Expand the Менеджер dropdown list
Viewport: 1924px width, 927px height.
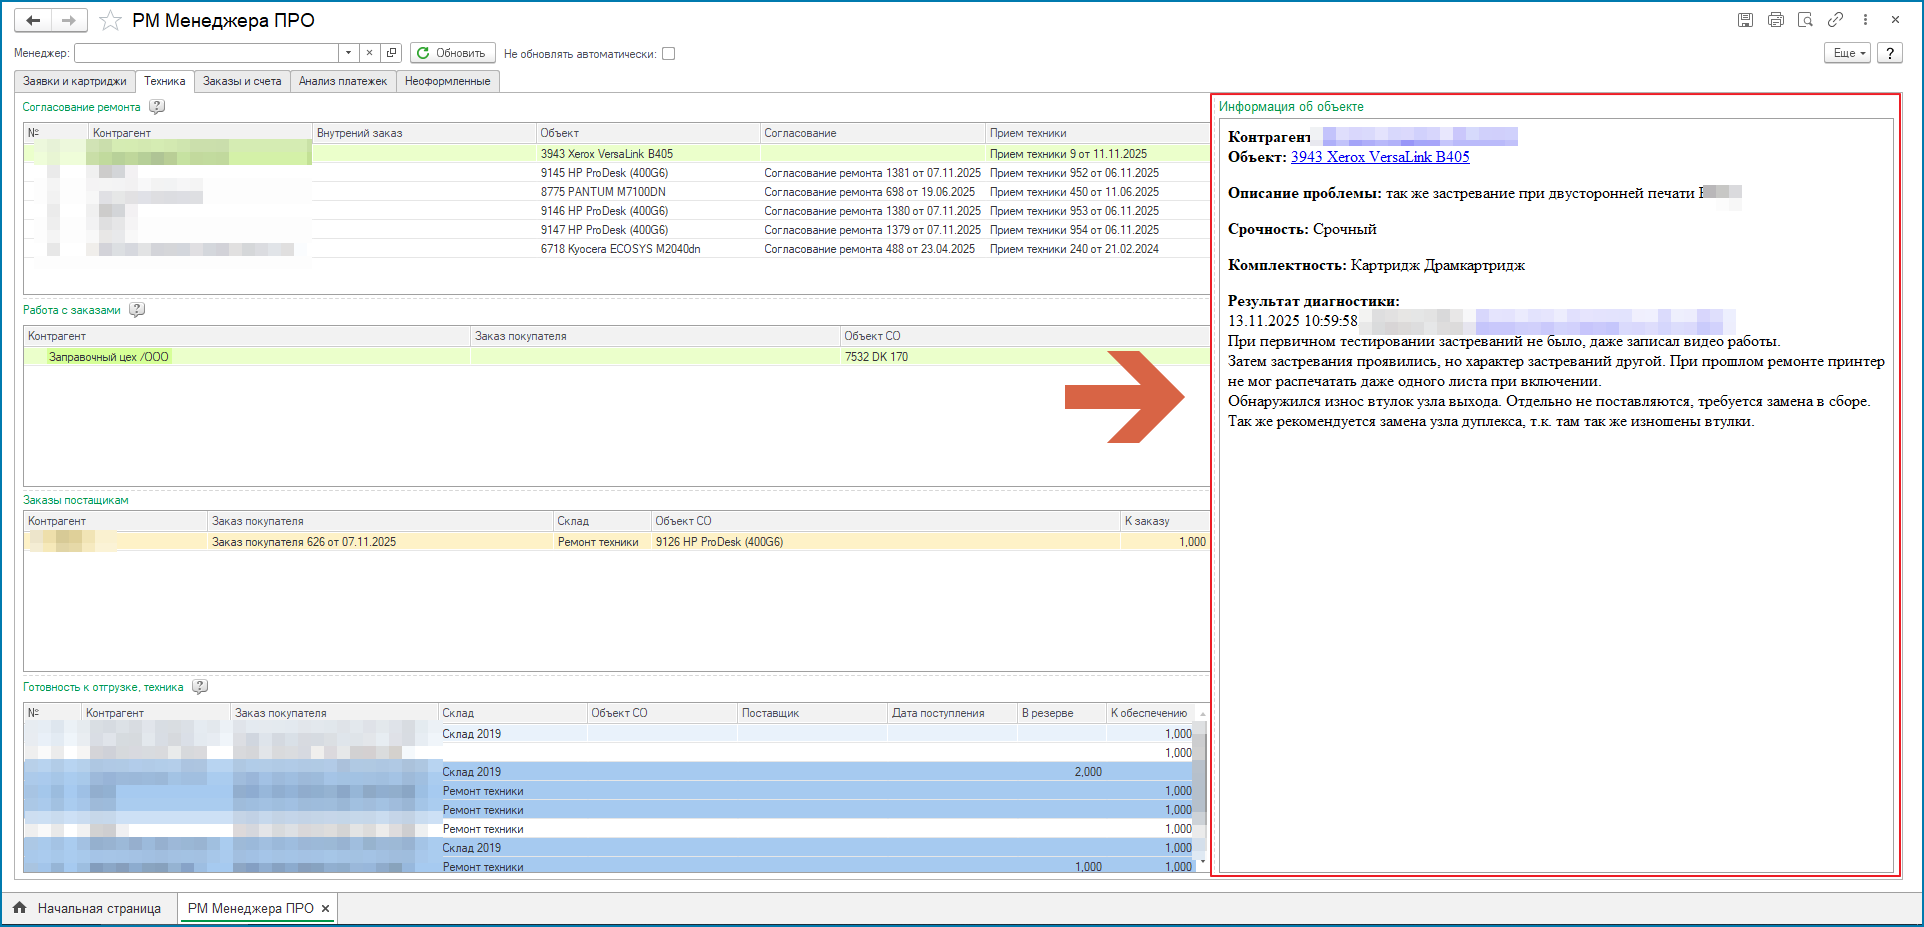348,53
